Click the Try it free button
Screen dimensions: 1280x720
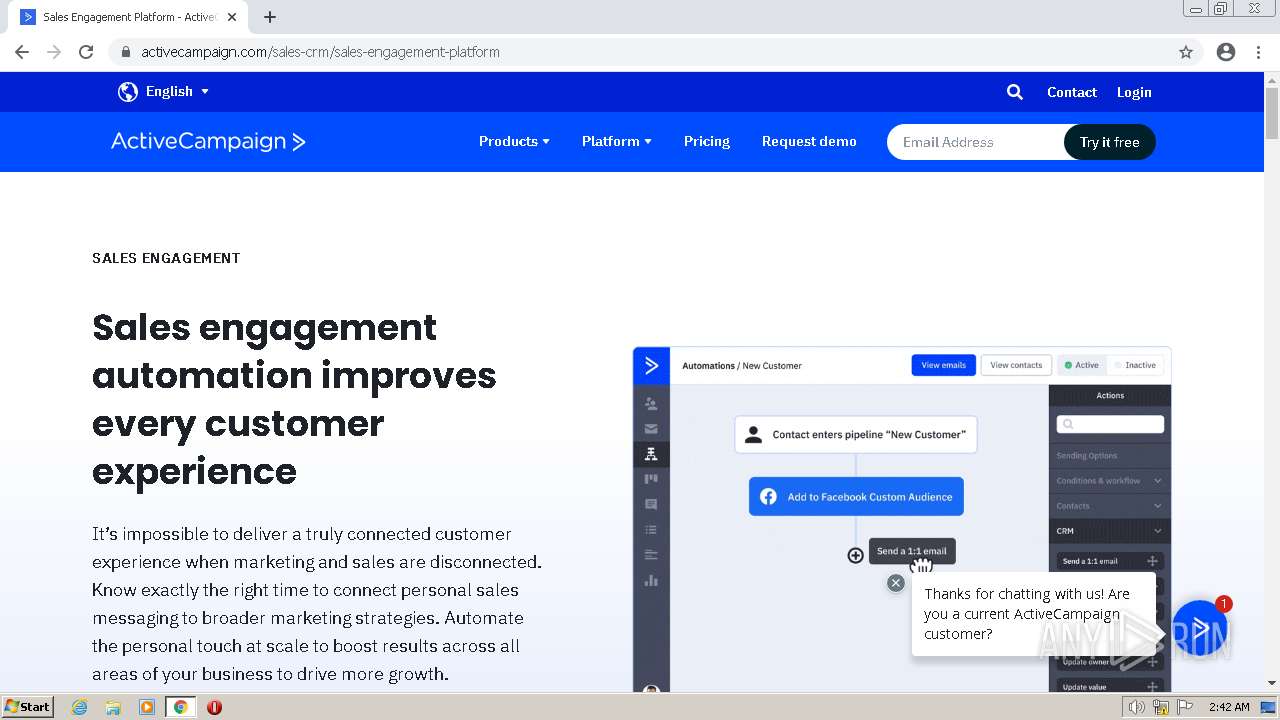coord(1109,142)
